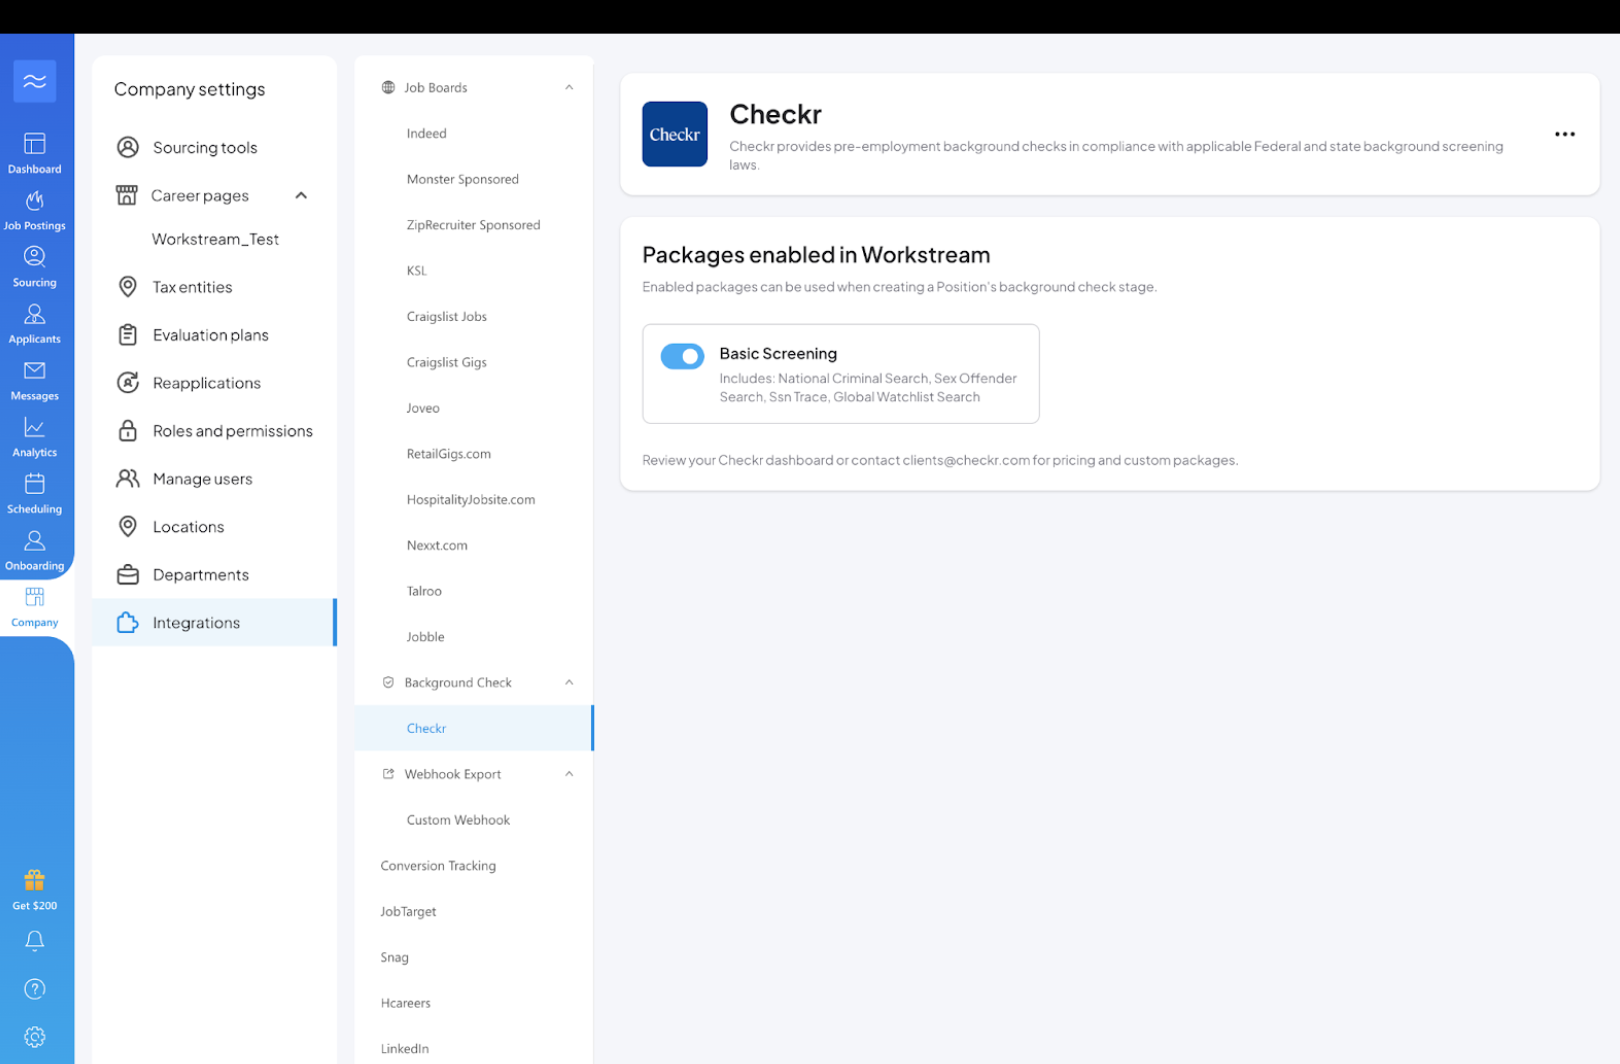This screenshot has width=1620, height=1064.
Task: Click the Get $200 gift icon
Action: (x=35, y=880)
